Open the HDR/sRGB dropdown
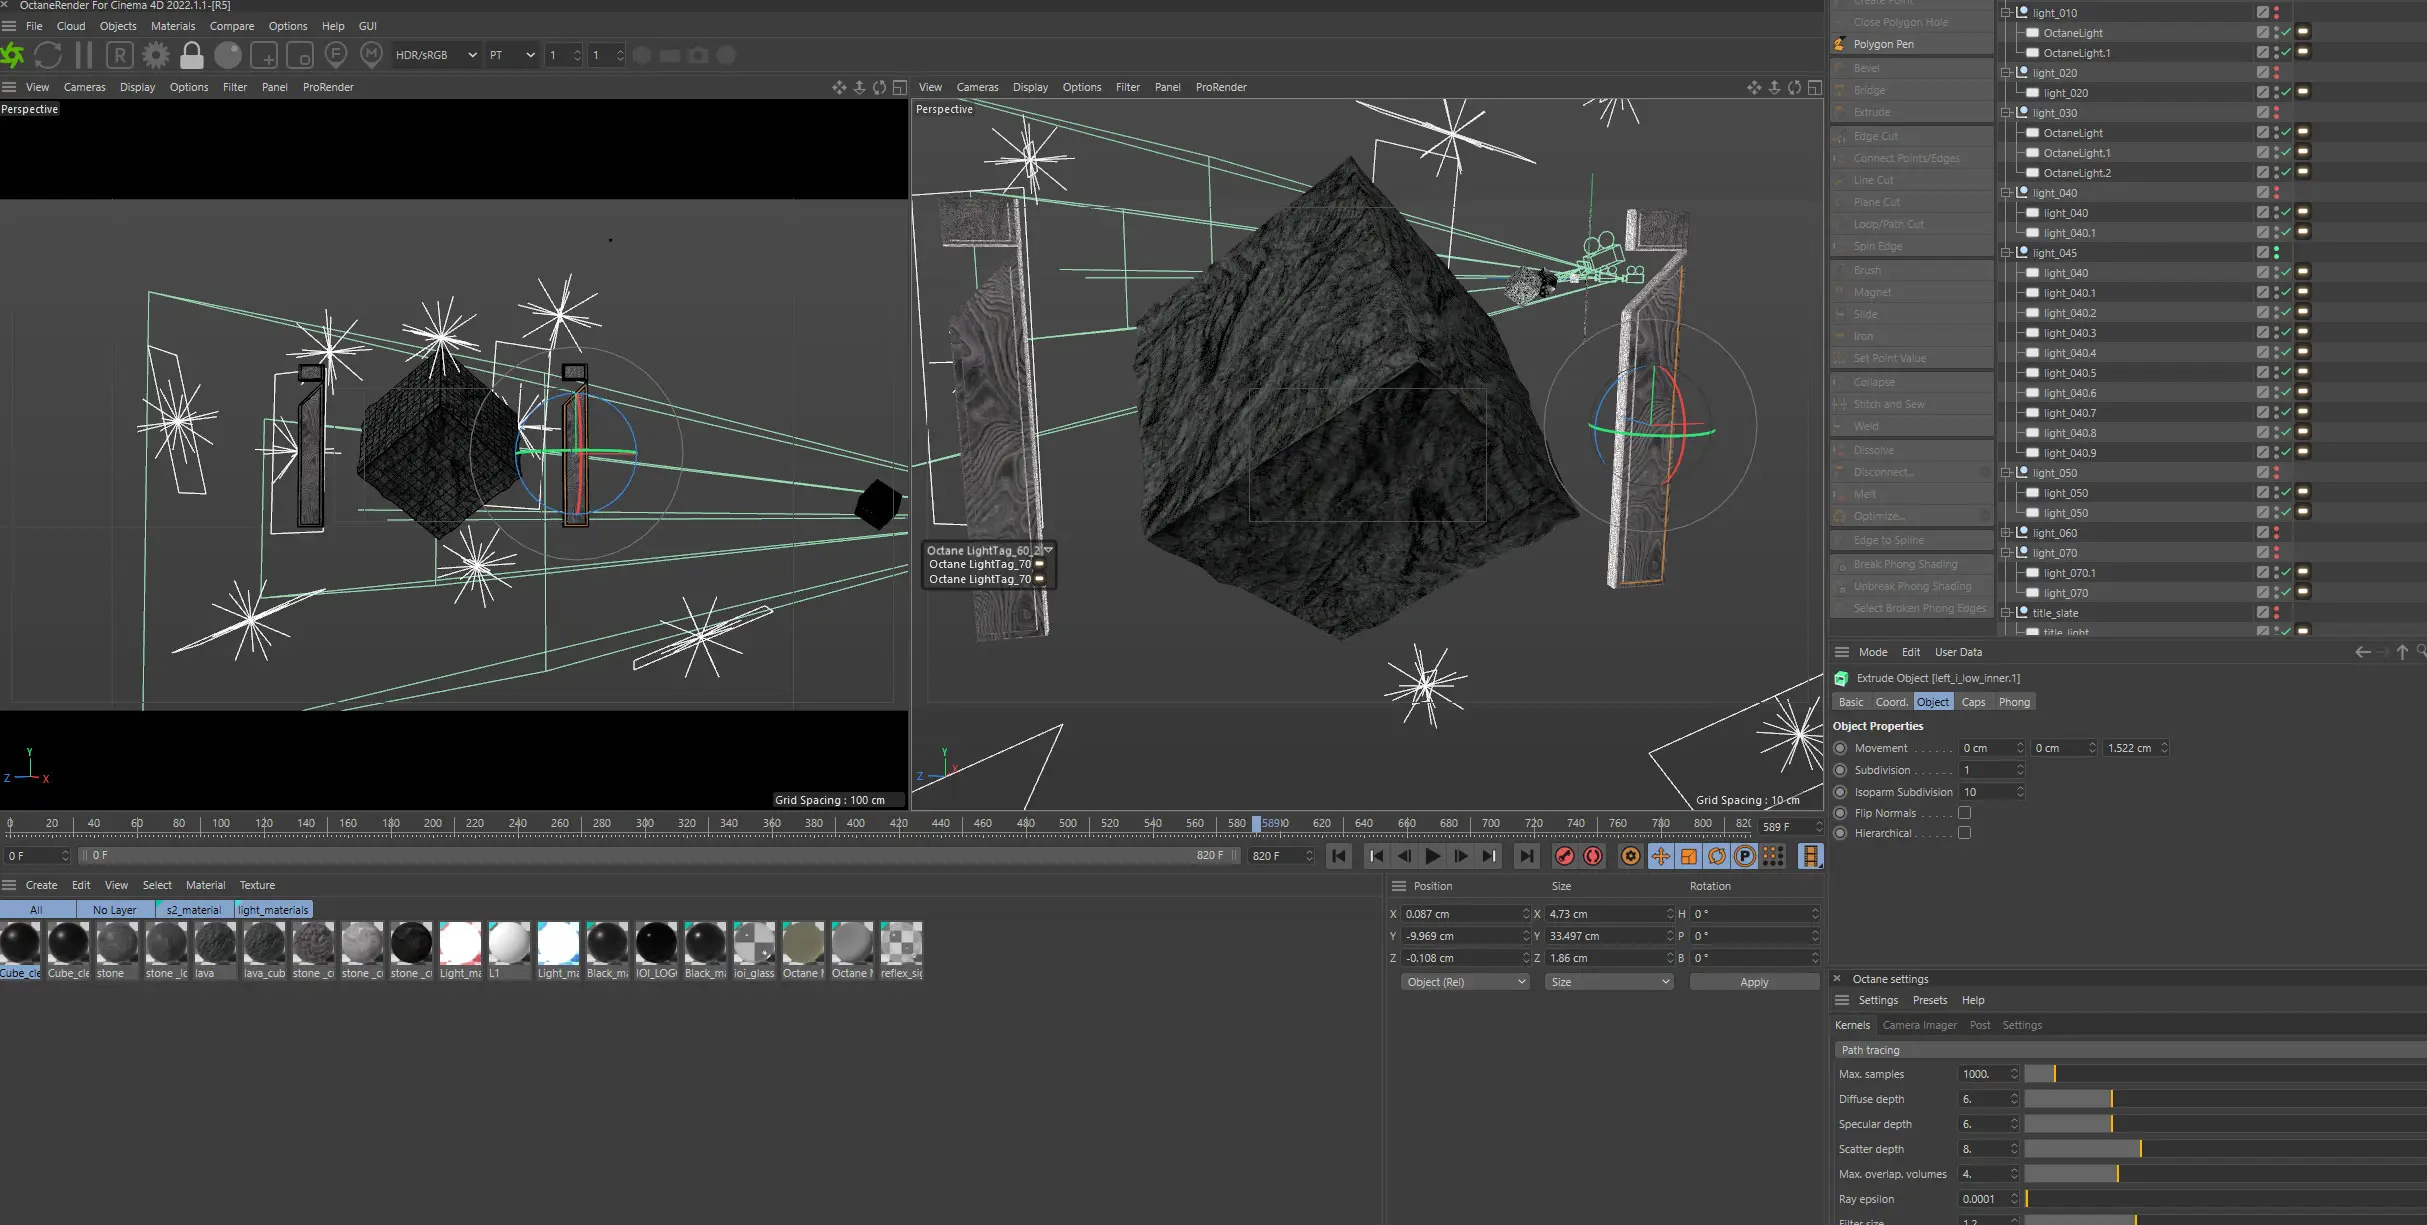The image size is (2427, 1225). click(x=436, y=55)
